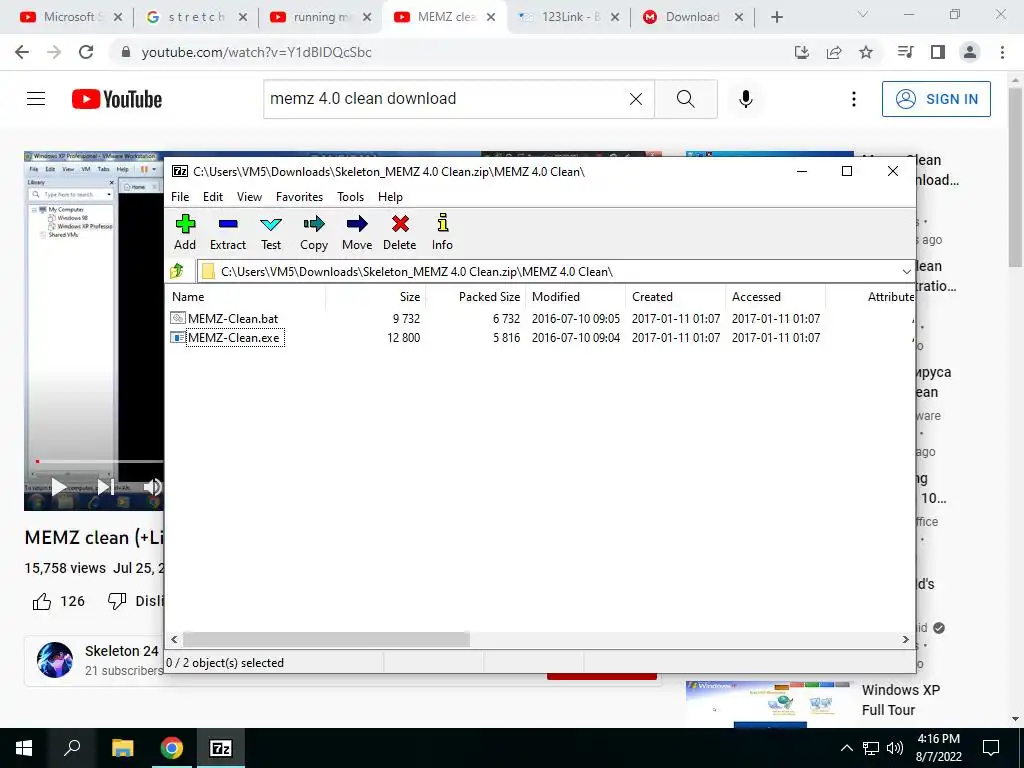This screenshot has width=1024, height=768.
Task: Like the video with thumbs up
Action: tap(42, 601)
